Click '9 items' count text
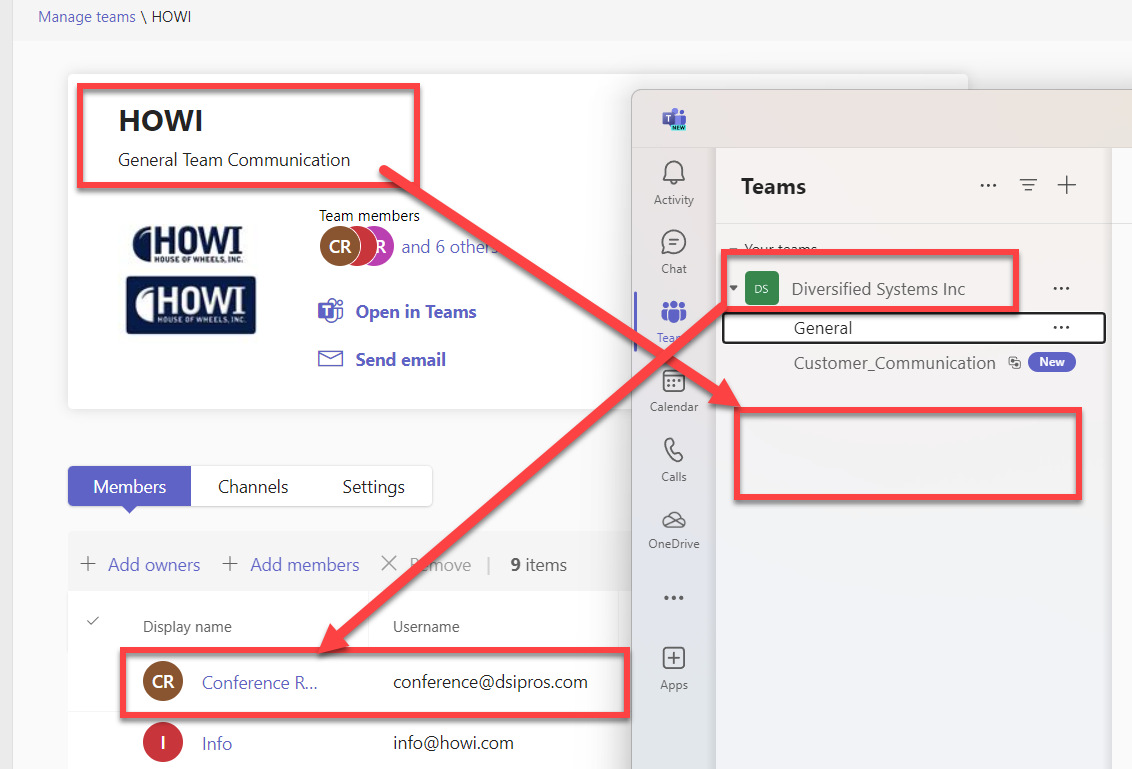Screen dimensions: 1132x769 pyautogui.click(x=539, y=565)
